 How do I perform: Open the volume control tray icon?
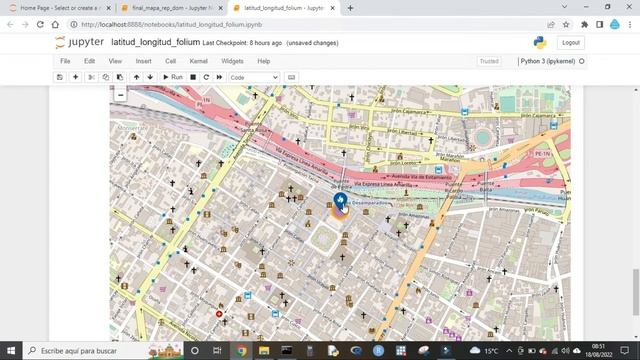point(565,351)
